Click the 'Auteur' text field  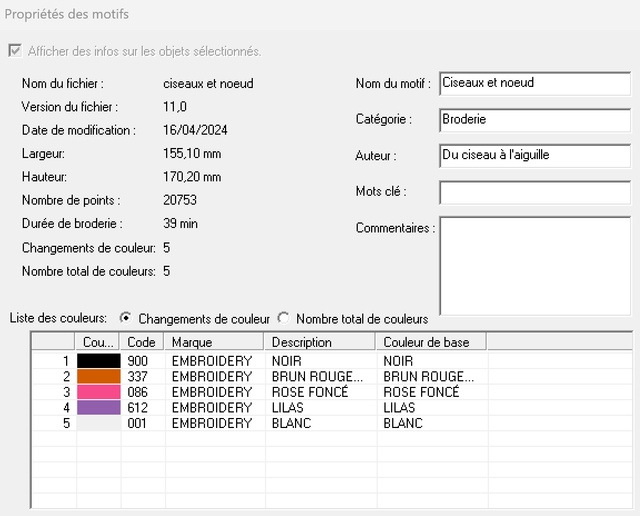tap(534, 155)
